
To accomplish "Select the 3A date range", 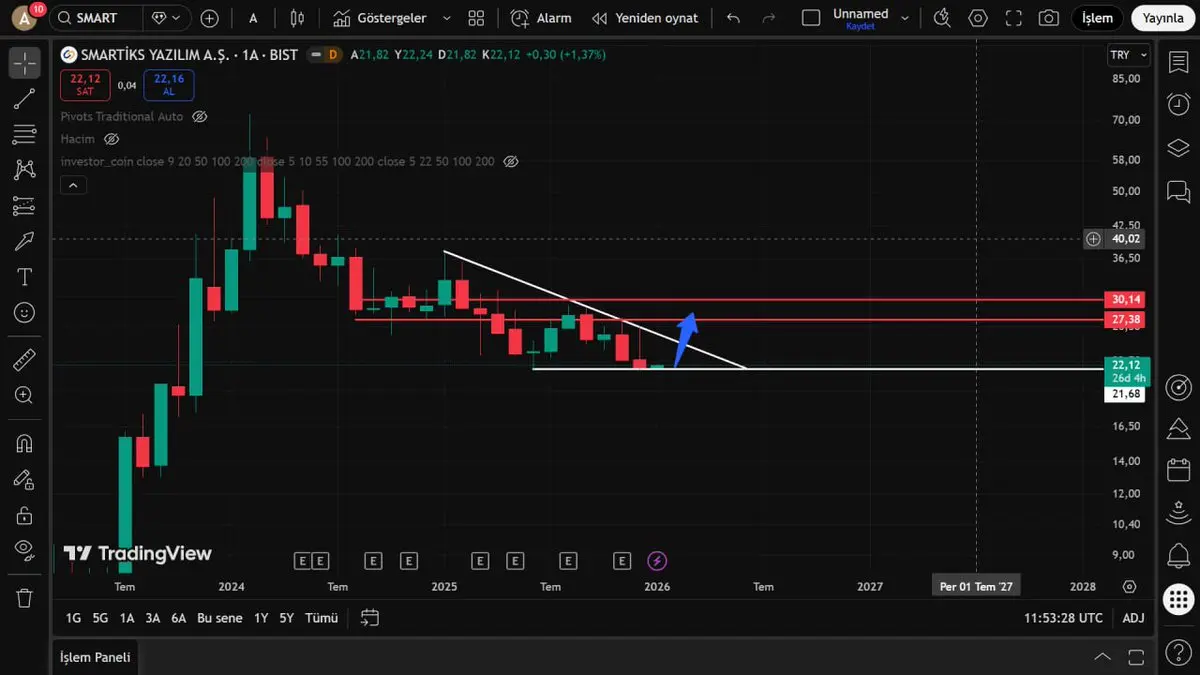I will (x=153, y=618).
